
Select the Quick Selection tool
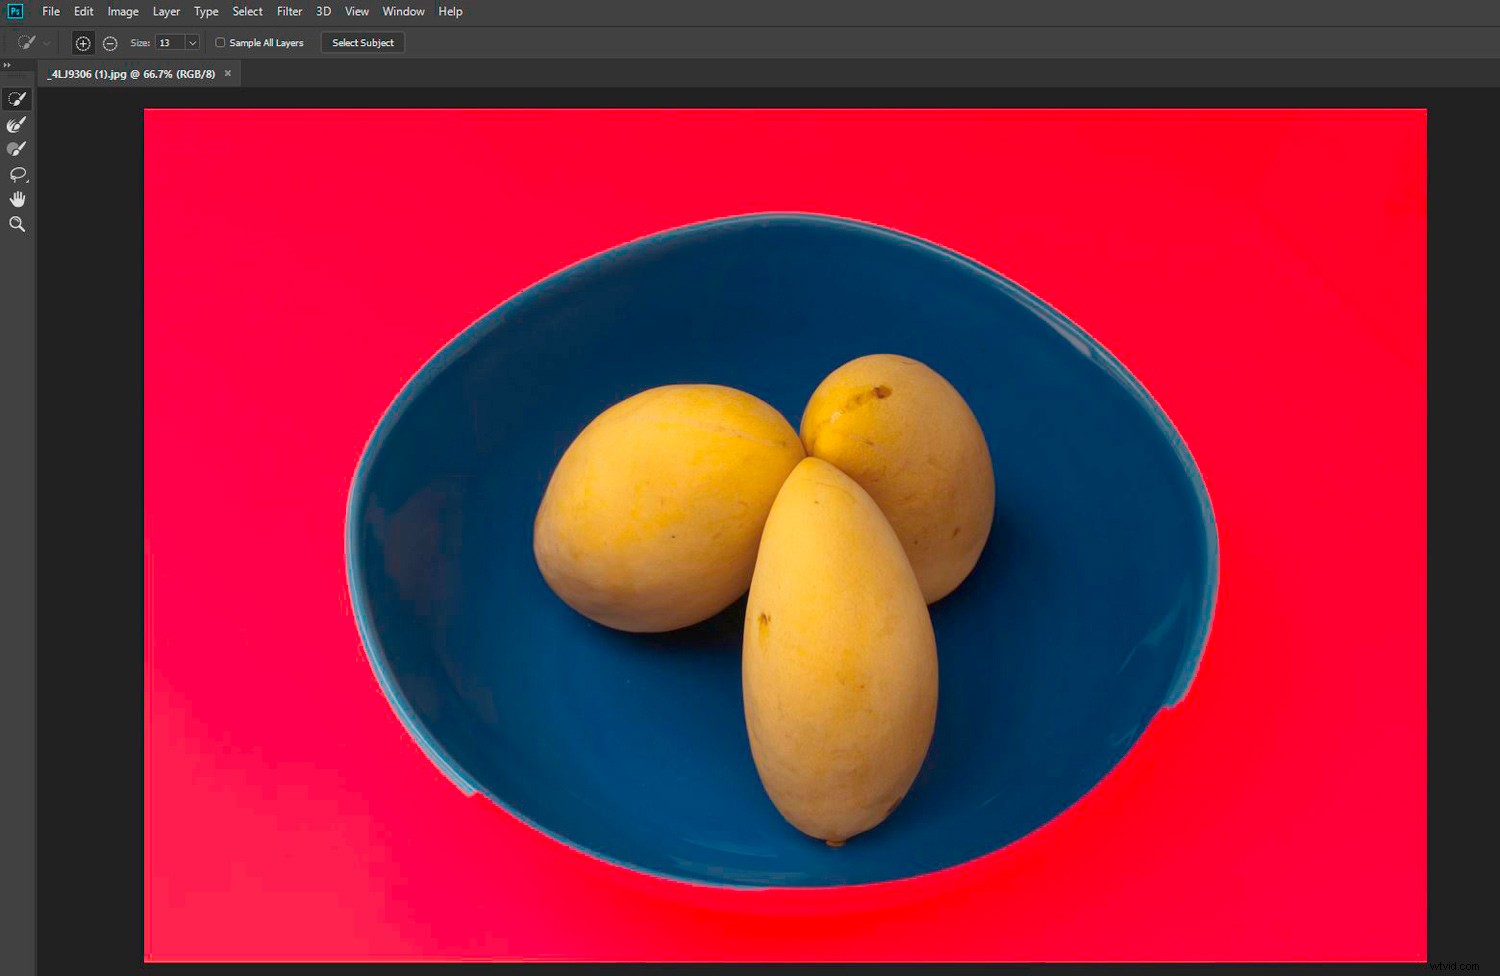(x=16, y=98)
